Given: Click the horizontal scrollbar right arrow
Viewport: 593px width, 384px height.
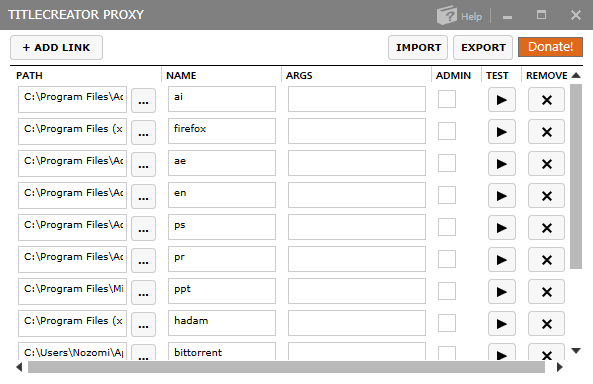Looking at the screenshot, I should [x=560, y=367].
